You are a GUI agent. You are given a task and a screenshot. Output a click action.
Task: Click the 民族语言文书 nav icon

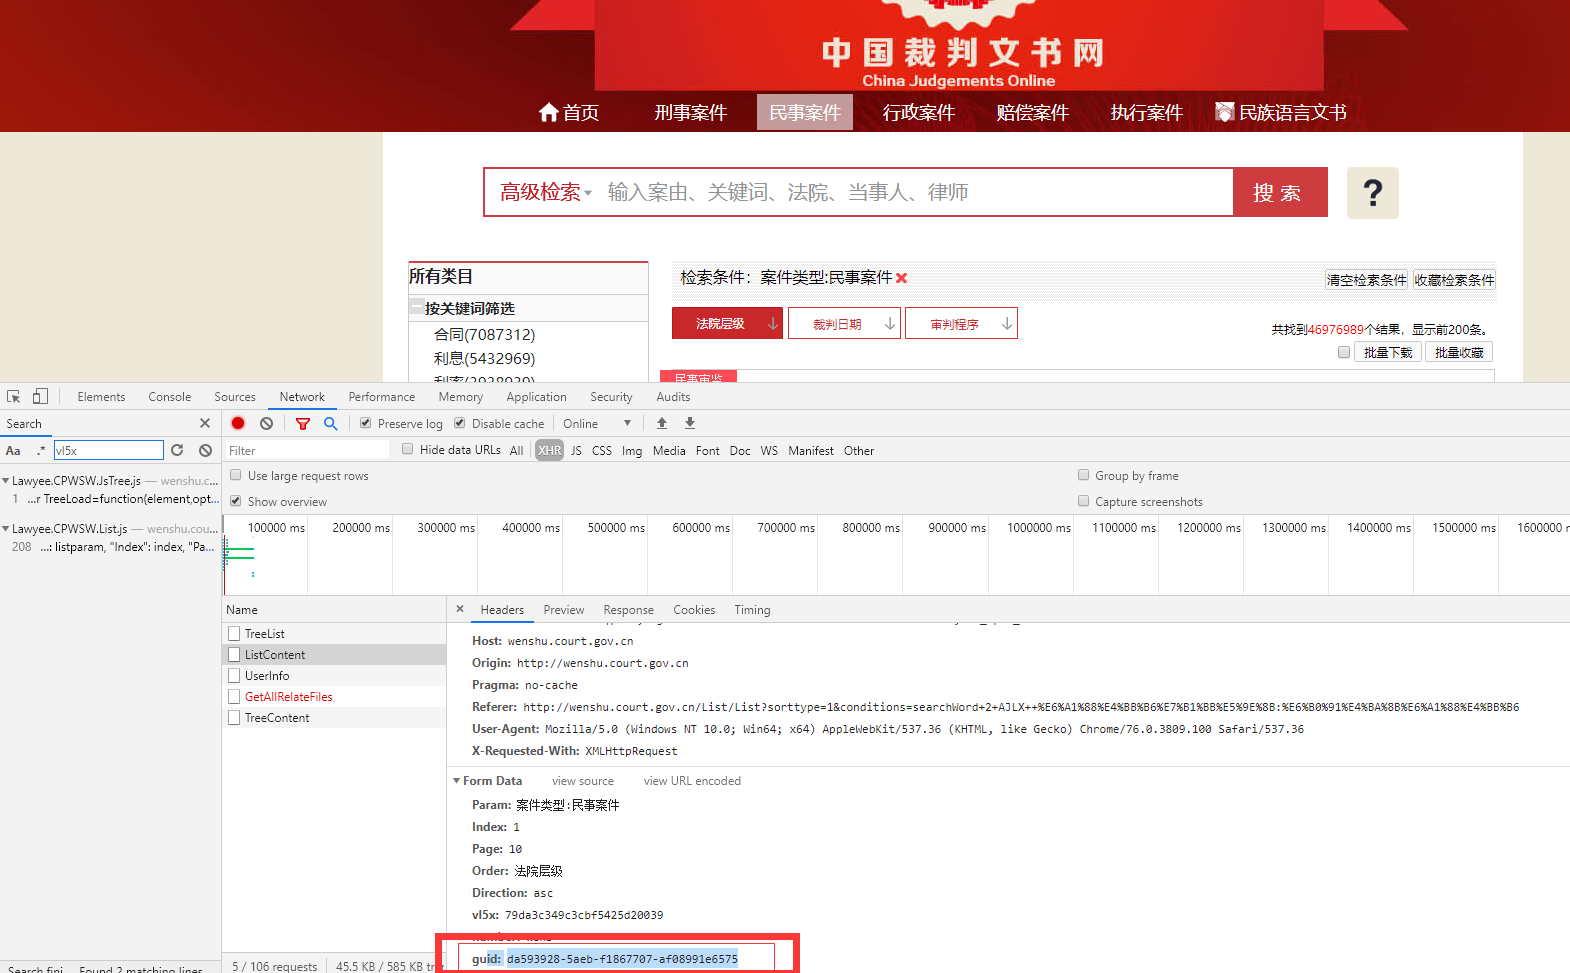point(1224,112)
